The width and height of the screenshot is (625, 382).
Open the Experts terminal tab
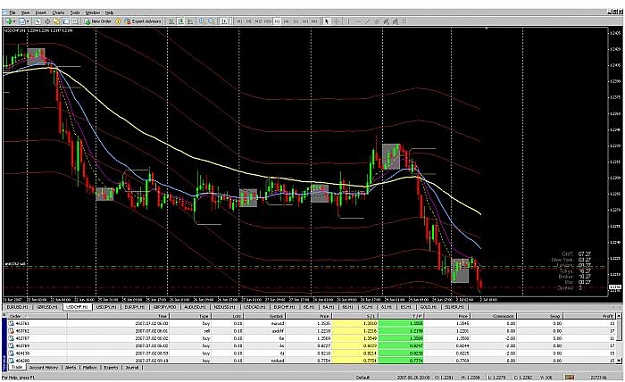pos(111,367)
